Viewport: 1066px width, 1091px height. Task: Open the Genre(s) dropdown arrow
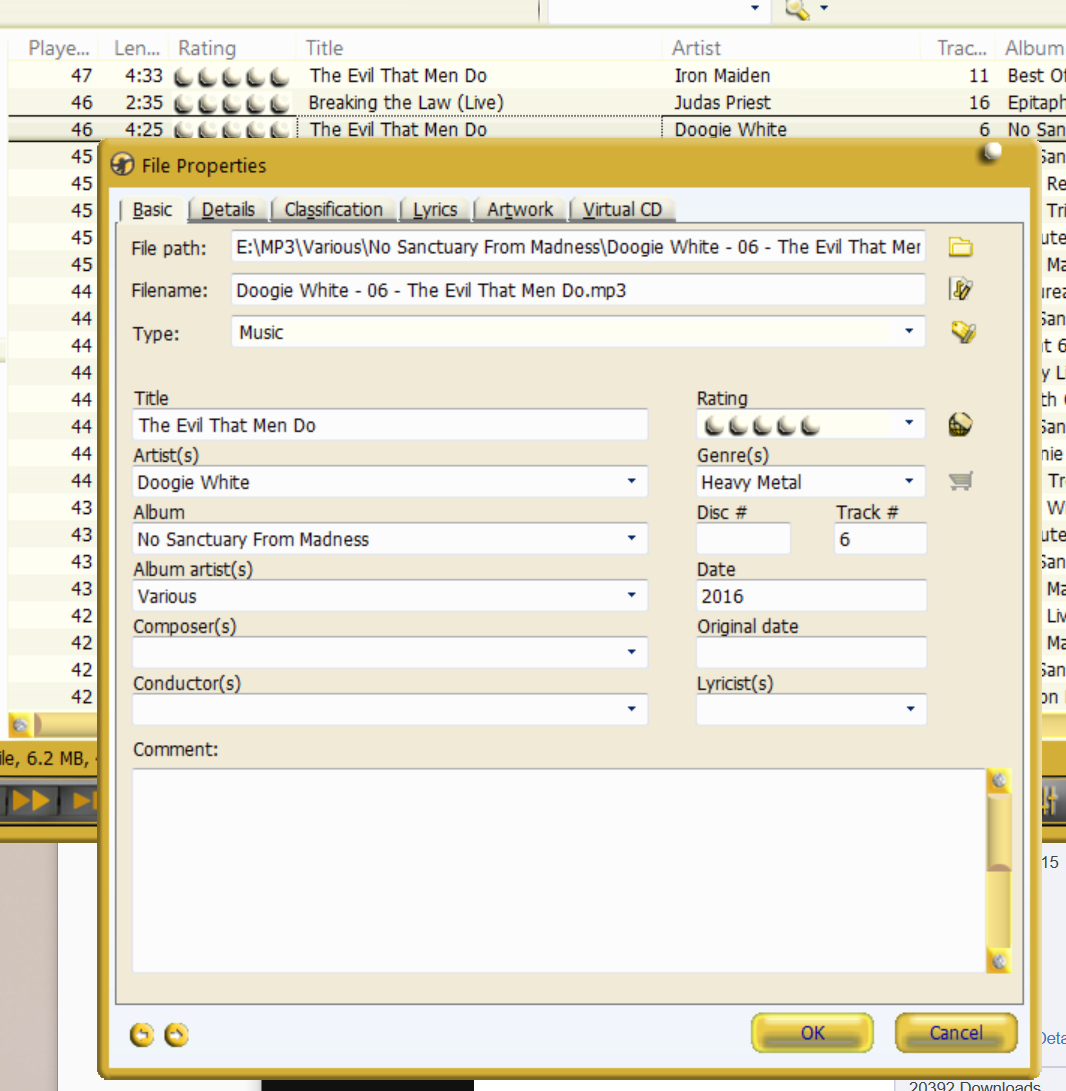coord(909,481)
